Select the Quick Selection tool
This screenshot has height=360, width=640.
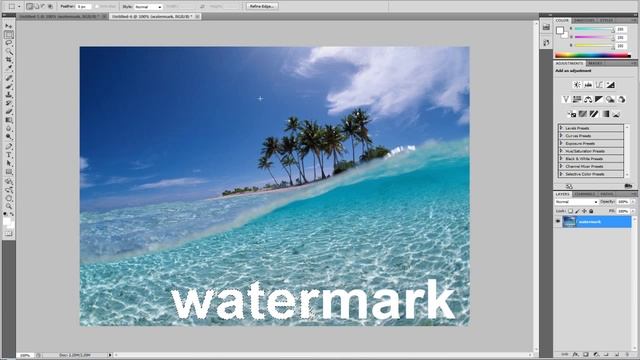9,51
